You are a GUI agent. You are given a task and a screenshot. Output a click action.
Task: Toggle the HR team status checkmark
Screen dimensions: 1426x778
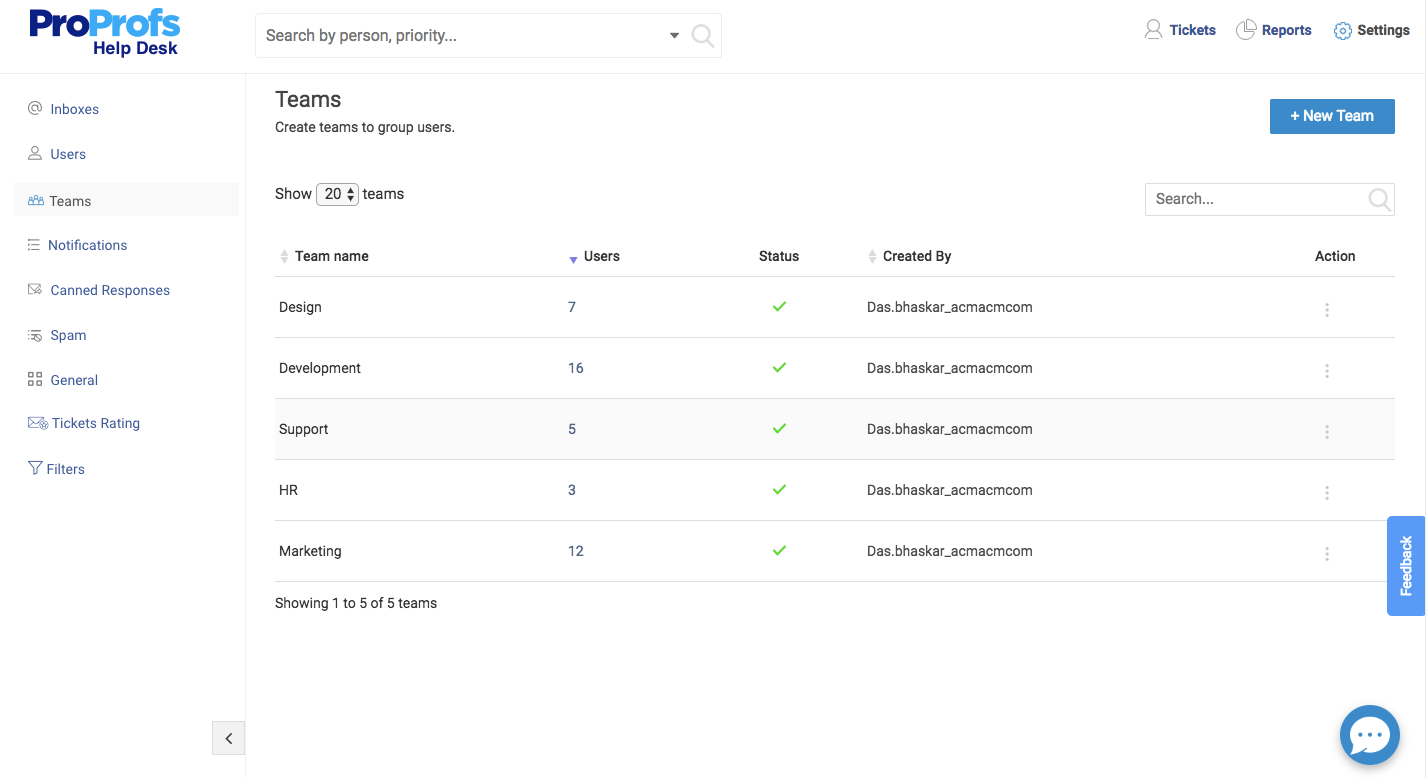tap(779, 490)
